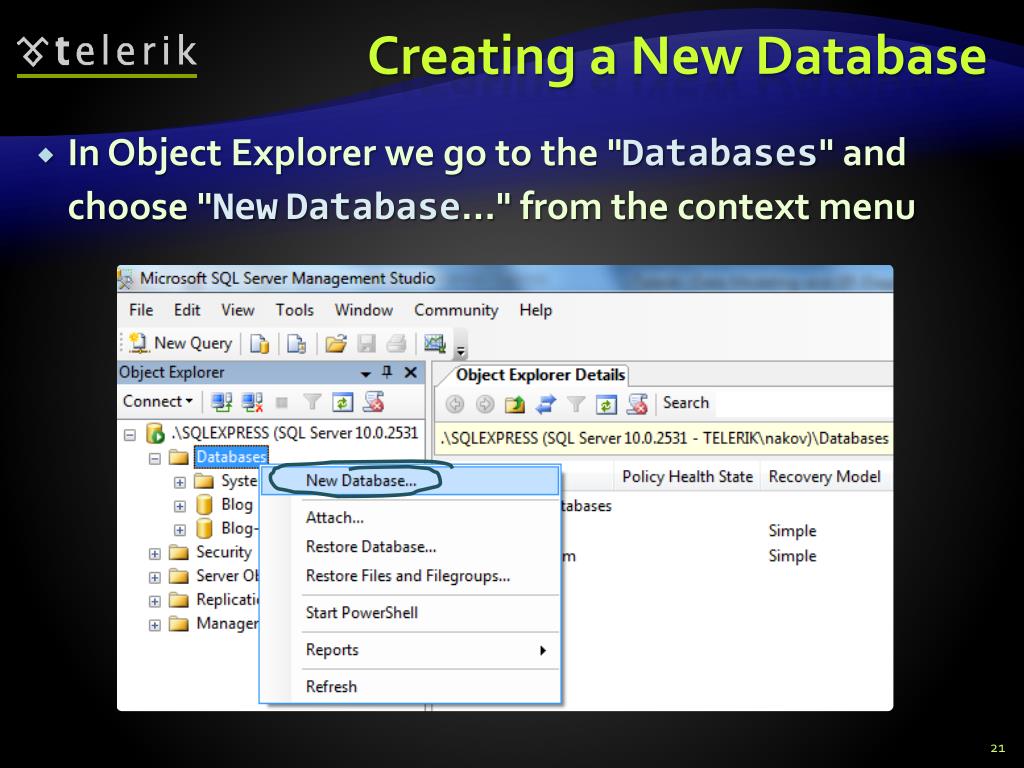Viewport: 1024px width, 768px height.
Task: Open the Connect dropdown in Object Explorer
Action: [157, 401]
